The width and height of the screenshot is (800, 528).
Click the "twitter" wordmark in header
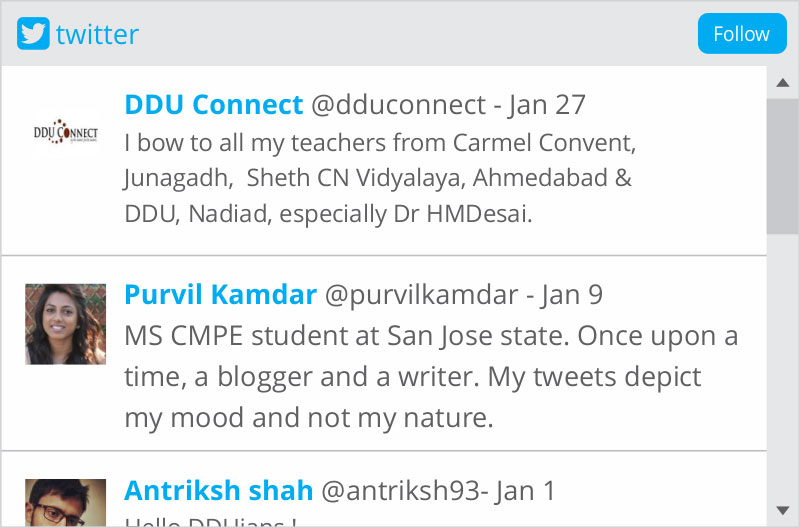pyautogui.click(x=97, y=35)
